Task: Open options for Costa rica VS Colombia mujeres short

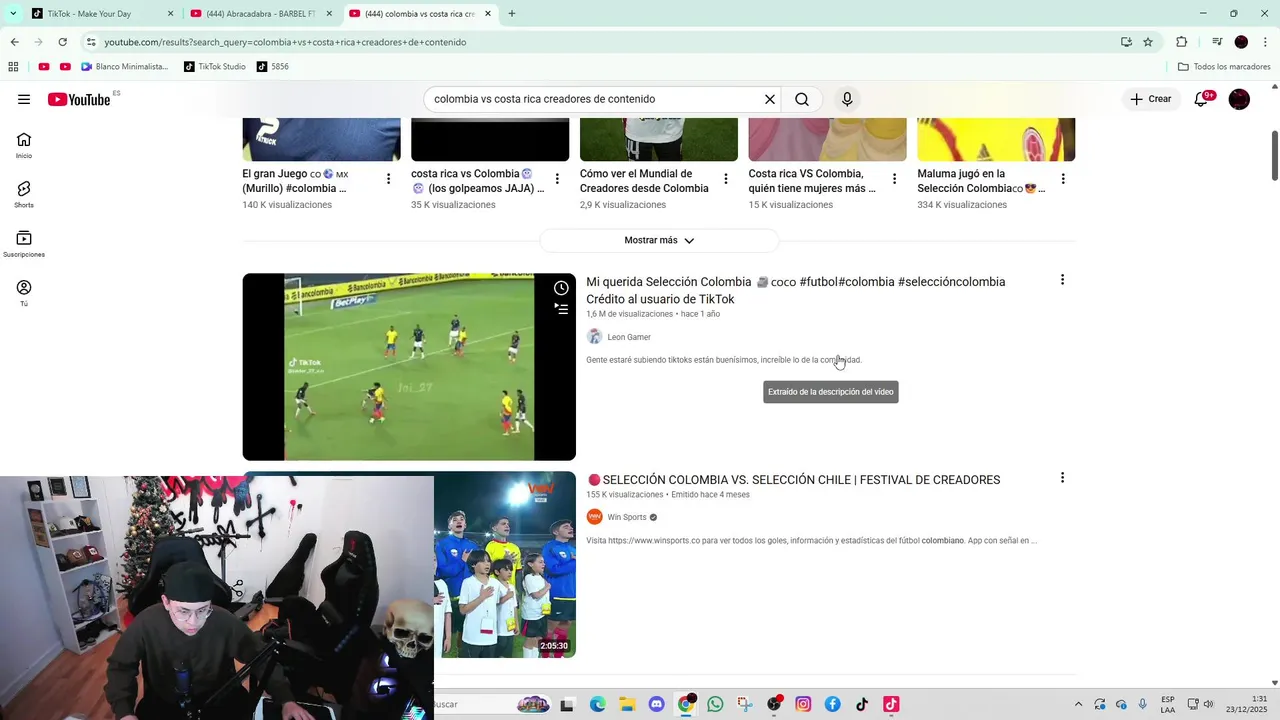Action: 894,179
